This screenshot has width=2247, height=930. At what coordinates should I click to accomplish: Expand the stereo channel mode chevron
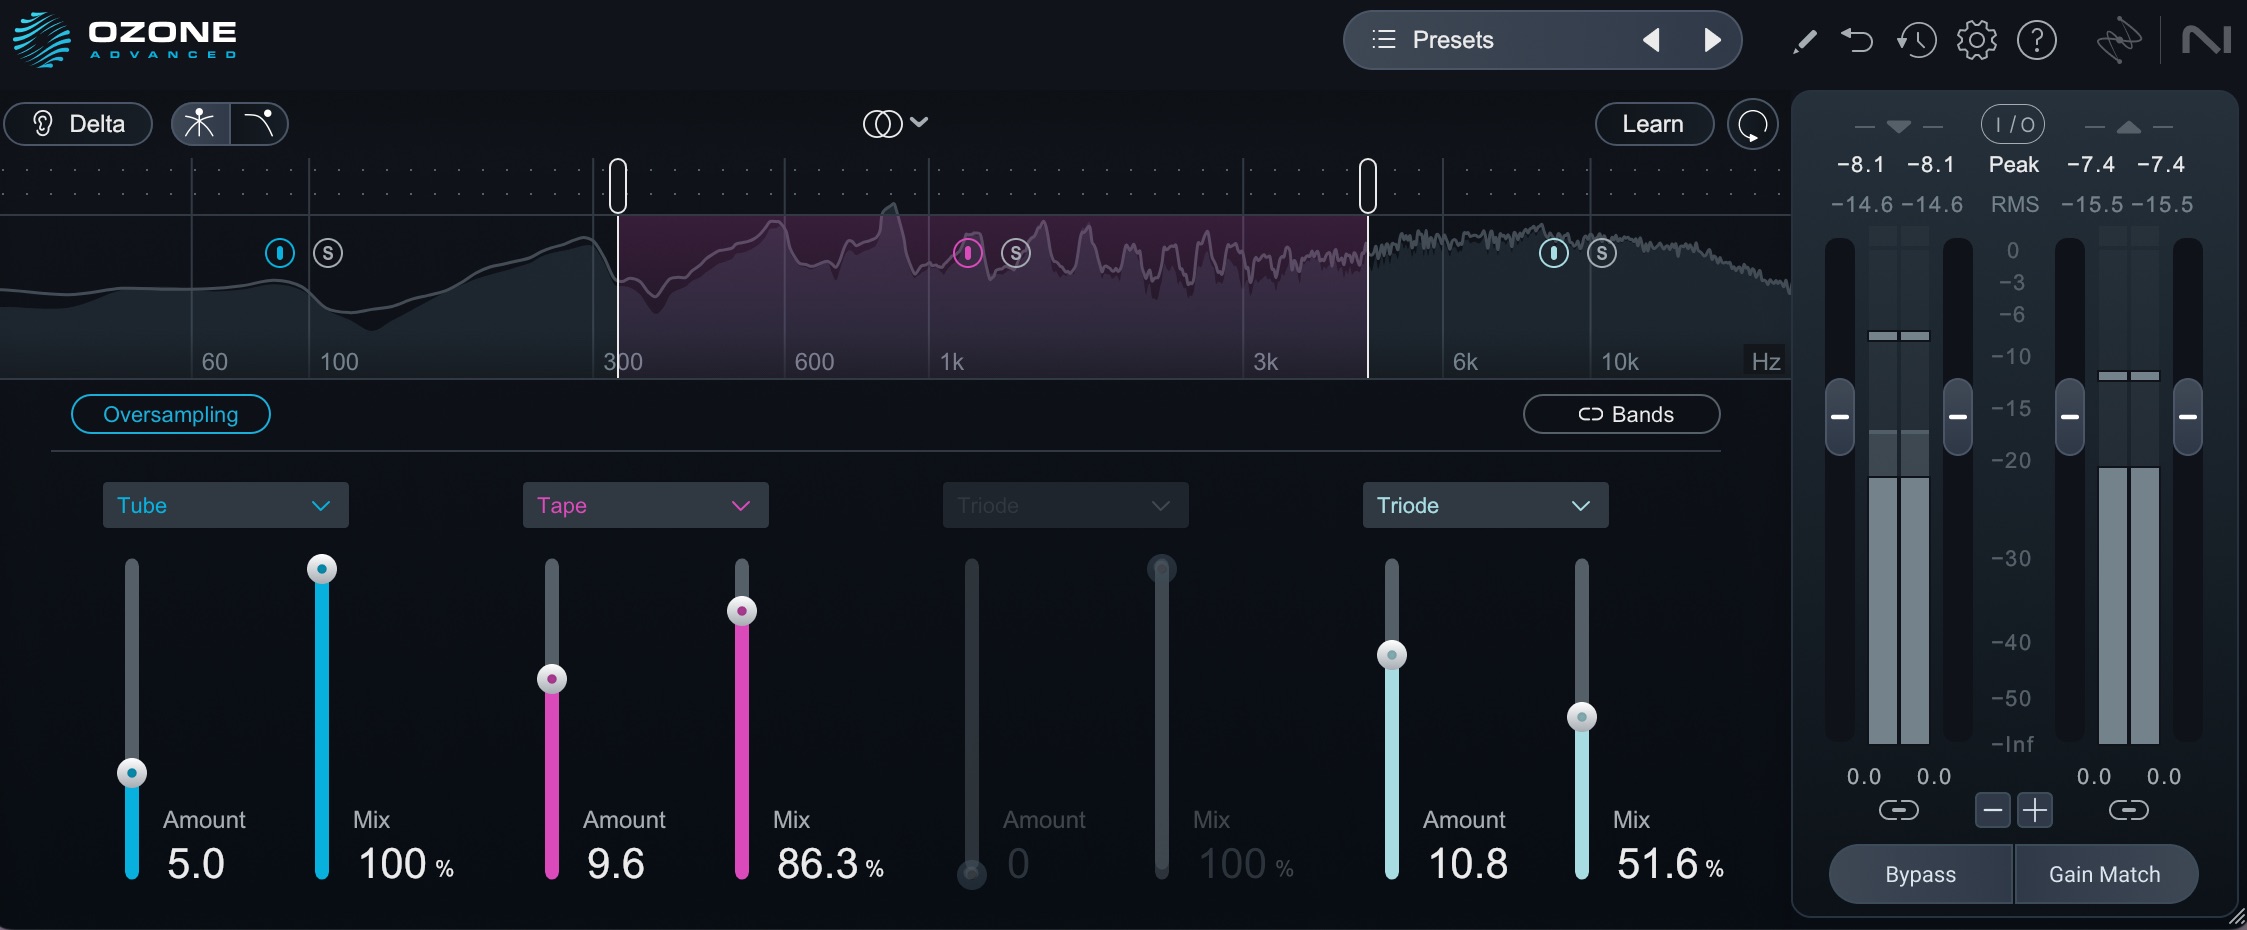coord(921,123)
